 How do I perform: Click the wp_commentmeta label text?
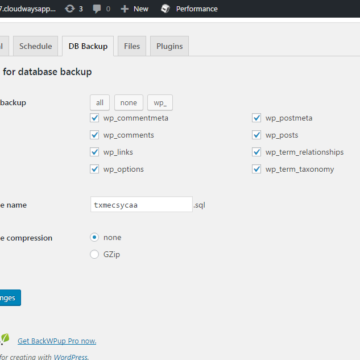(x=136, y=118)
